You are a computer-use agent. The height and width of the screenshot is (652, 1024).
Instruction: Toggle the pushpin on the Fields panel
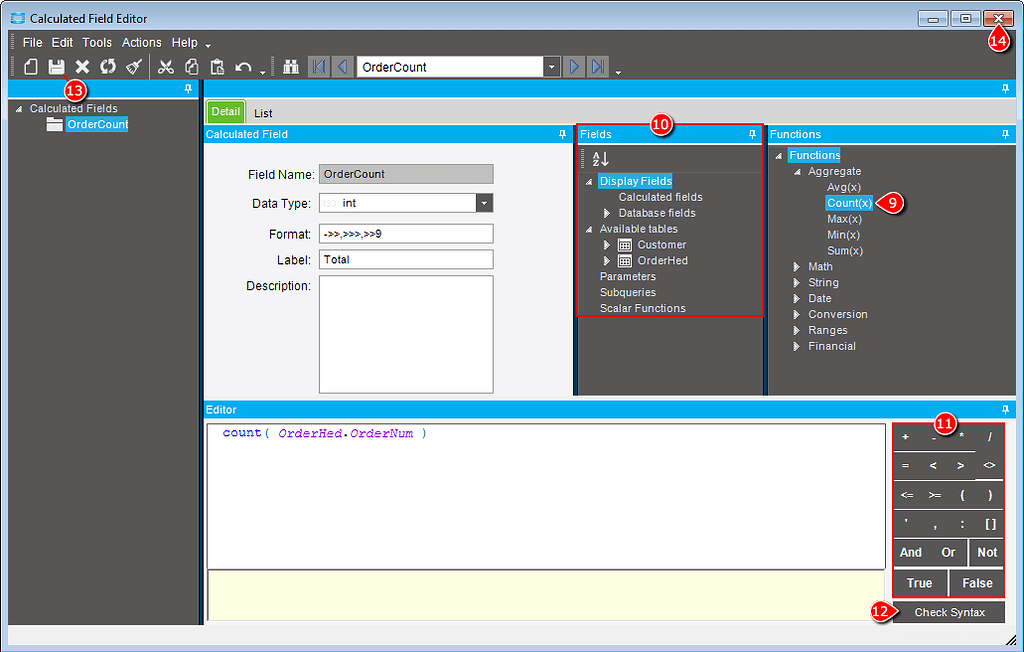click(752, 133)
